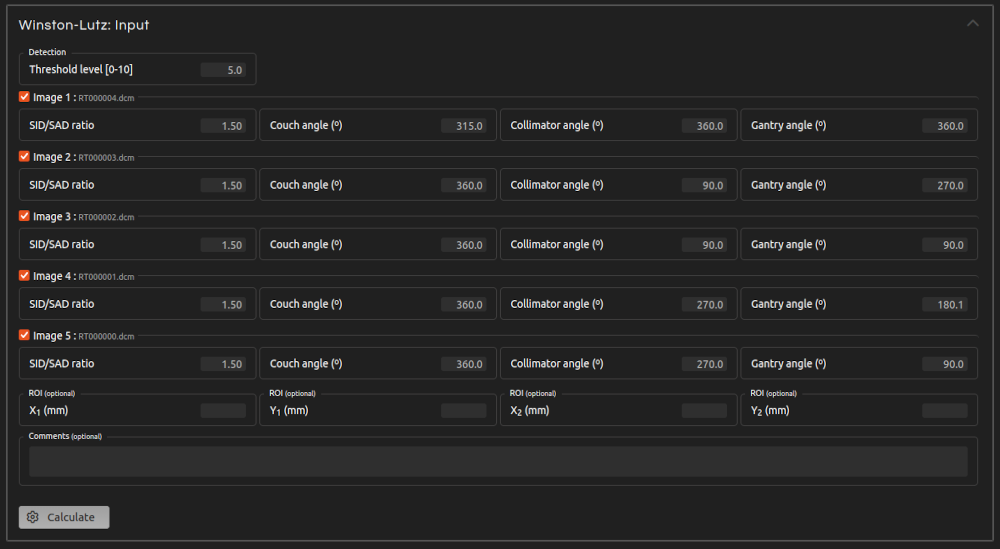Edit Image 4 Couch angle field
1000x549 pixels.
pos(464,304)
